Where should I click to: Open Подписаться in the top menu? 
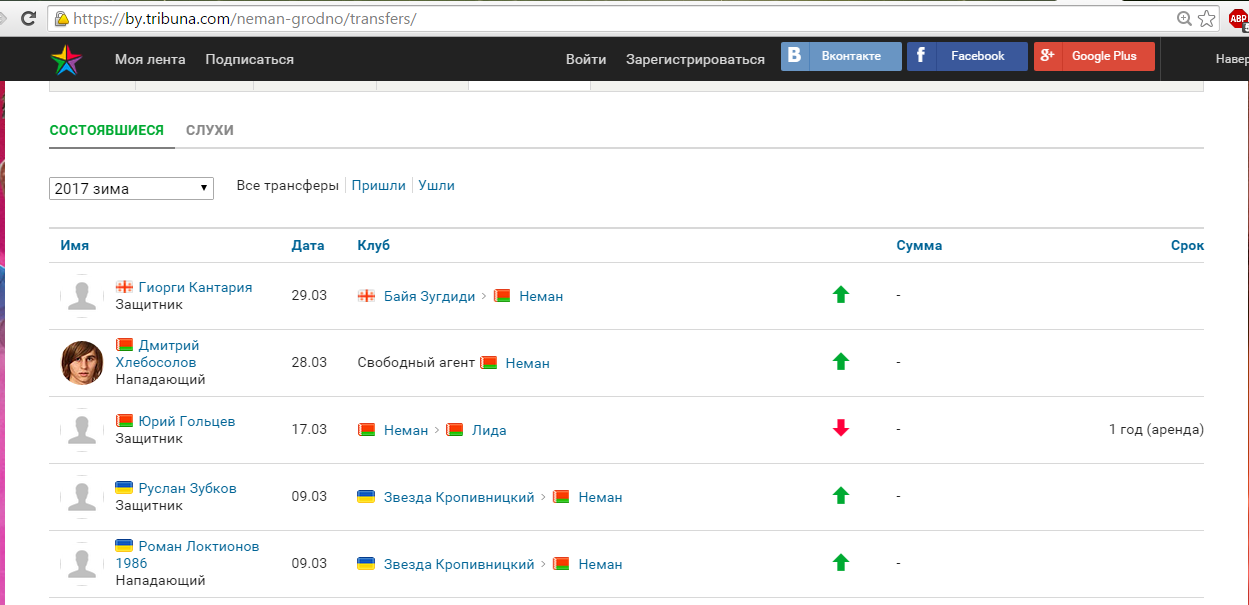tap(250, 59)
